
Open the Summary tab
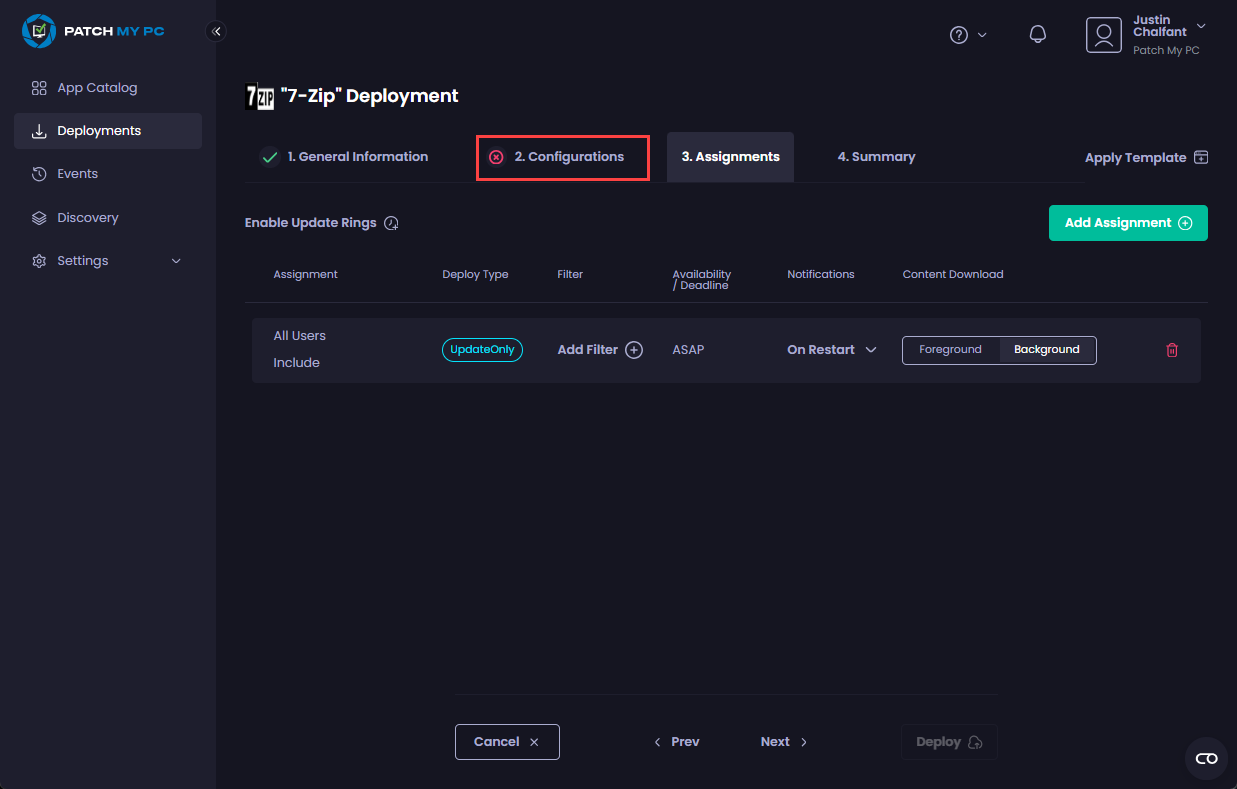click(x=876, y=157)
